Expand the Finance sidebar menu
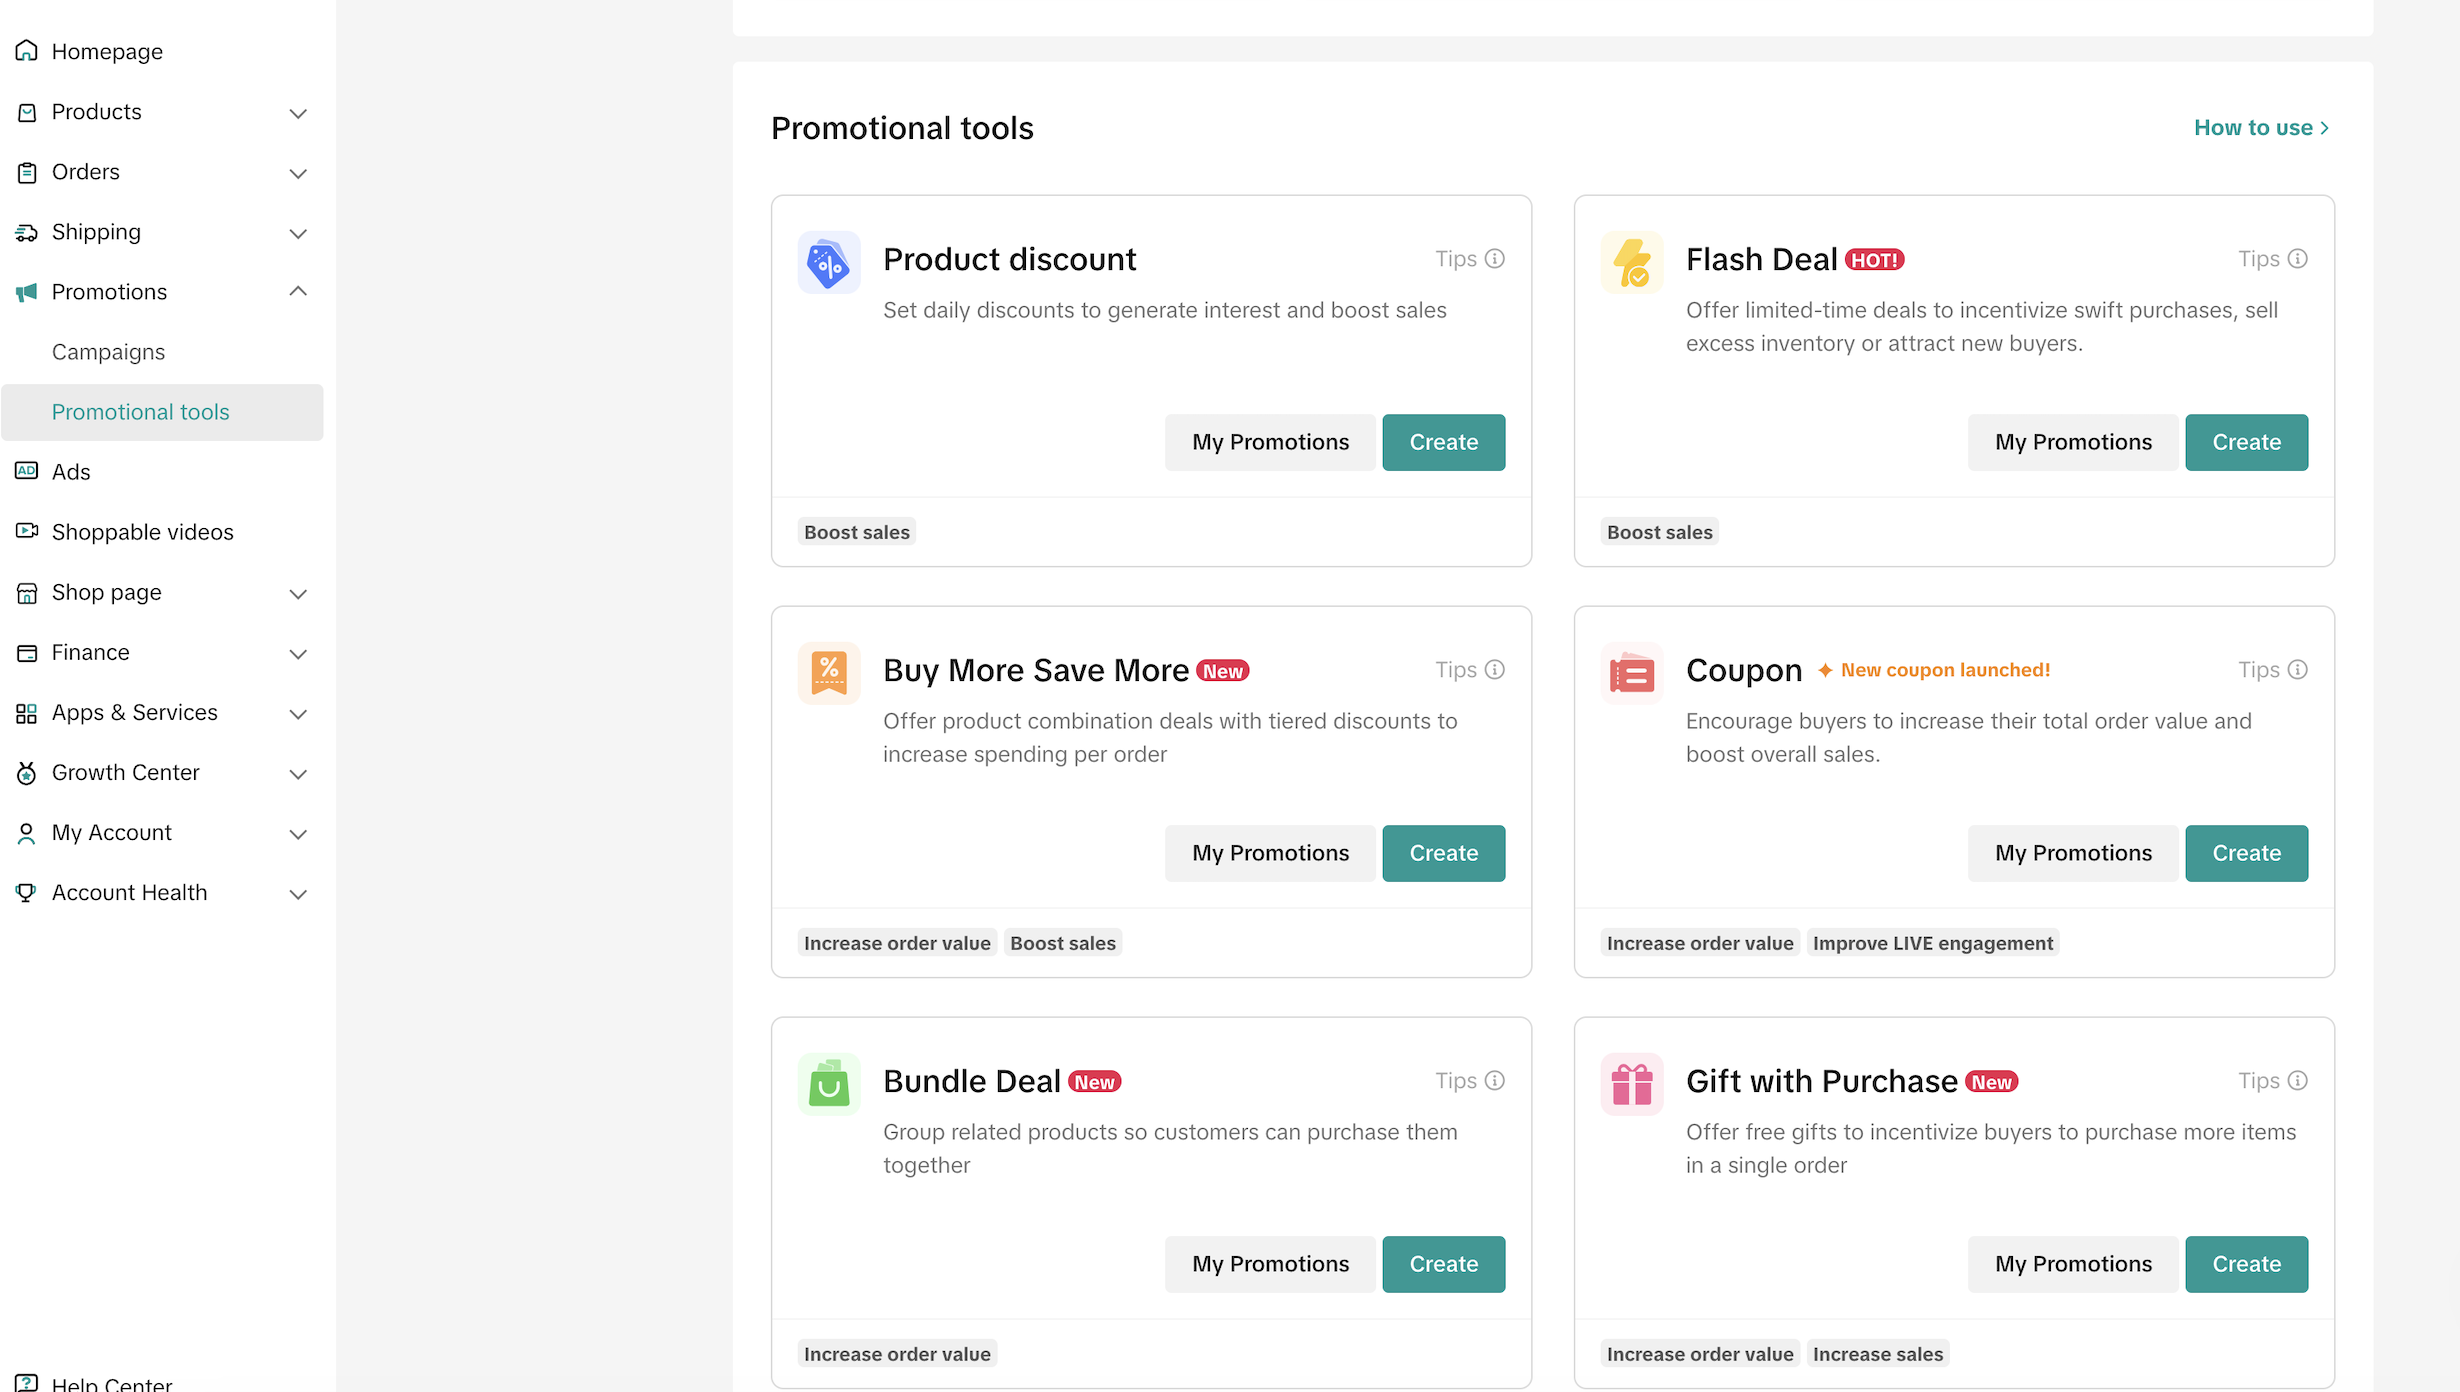2460x1392 pixels. point(297,653)
